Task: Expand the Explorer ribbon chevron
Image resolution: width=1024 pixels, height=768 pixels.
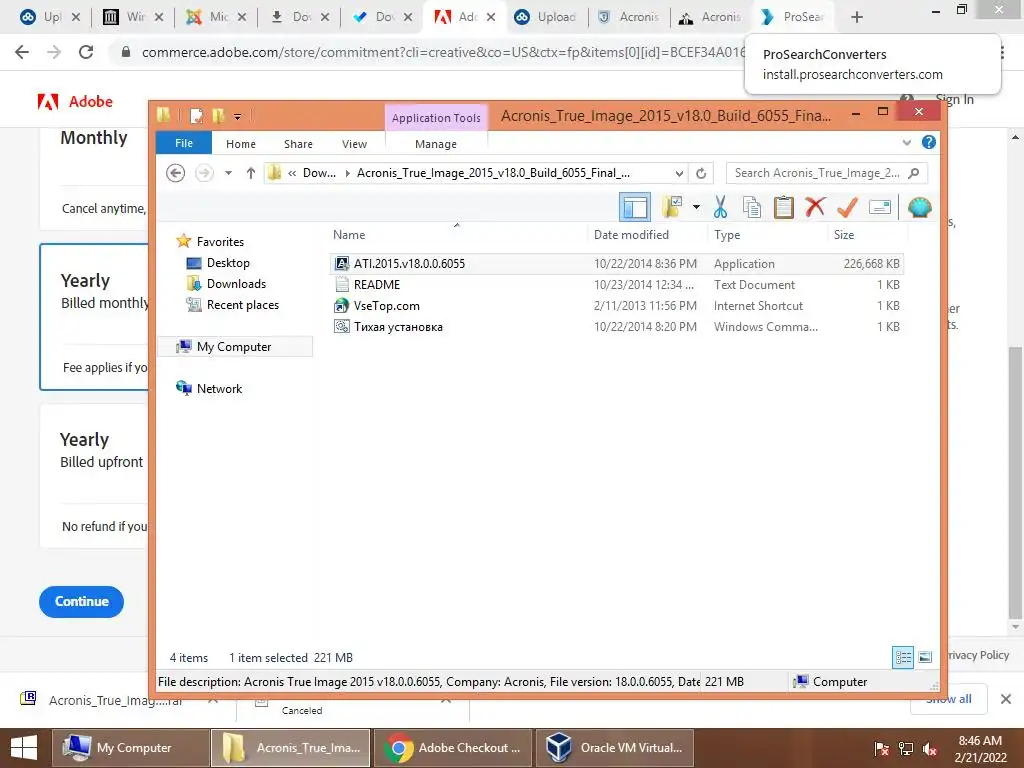Action: pyautogui.click(x=906, y=142)
